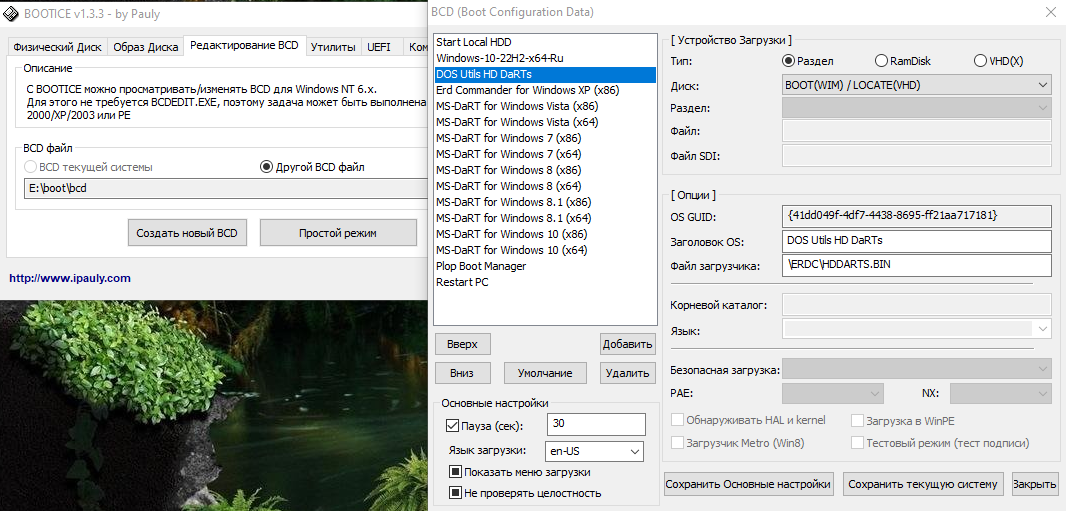Viewport: 1066px width, 511px height.
Task: Select the VHD(X) device type option
Action: [x=979, y=61]
